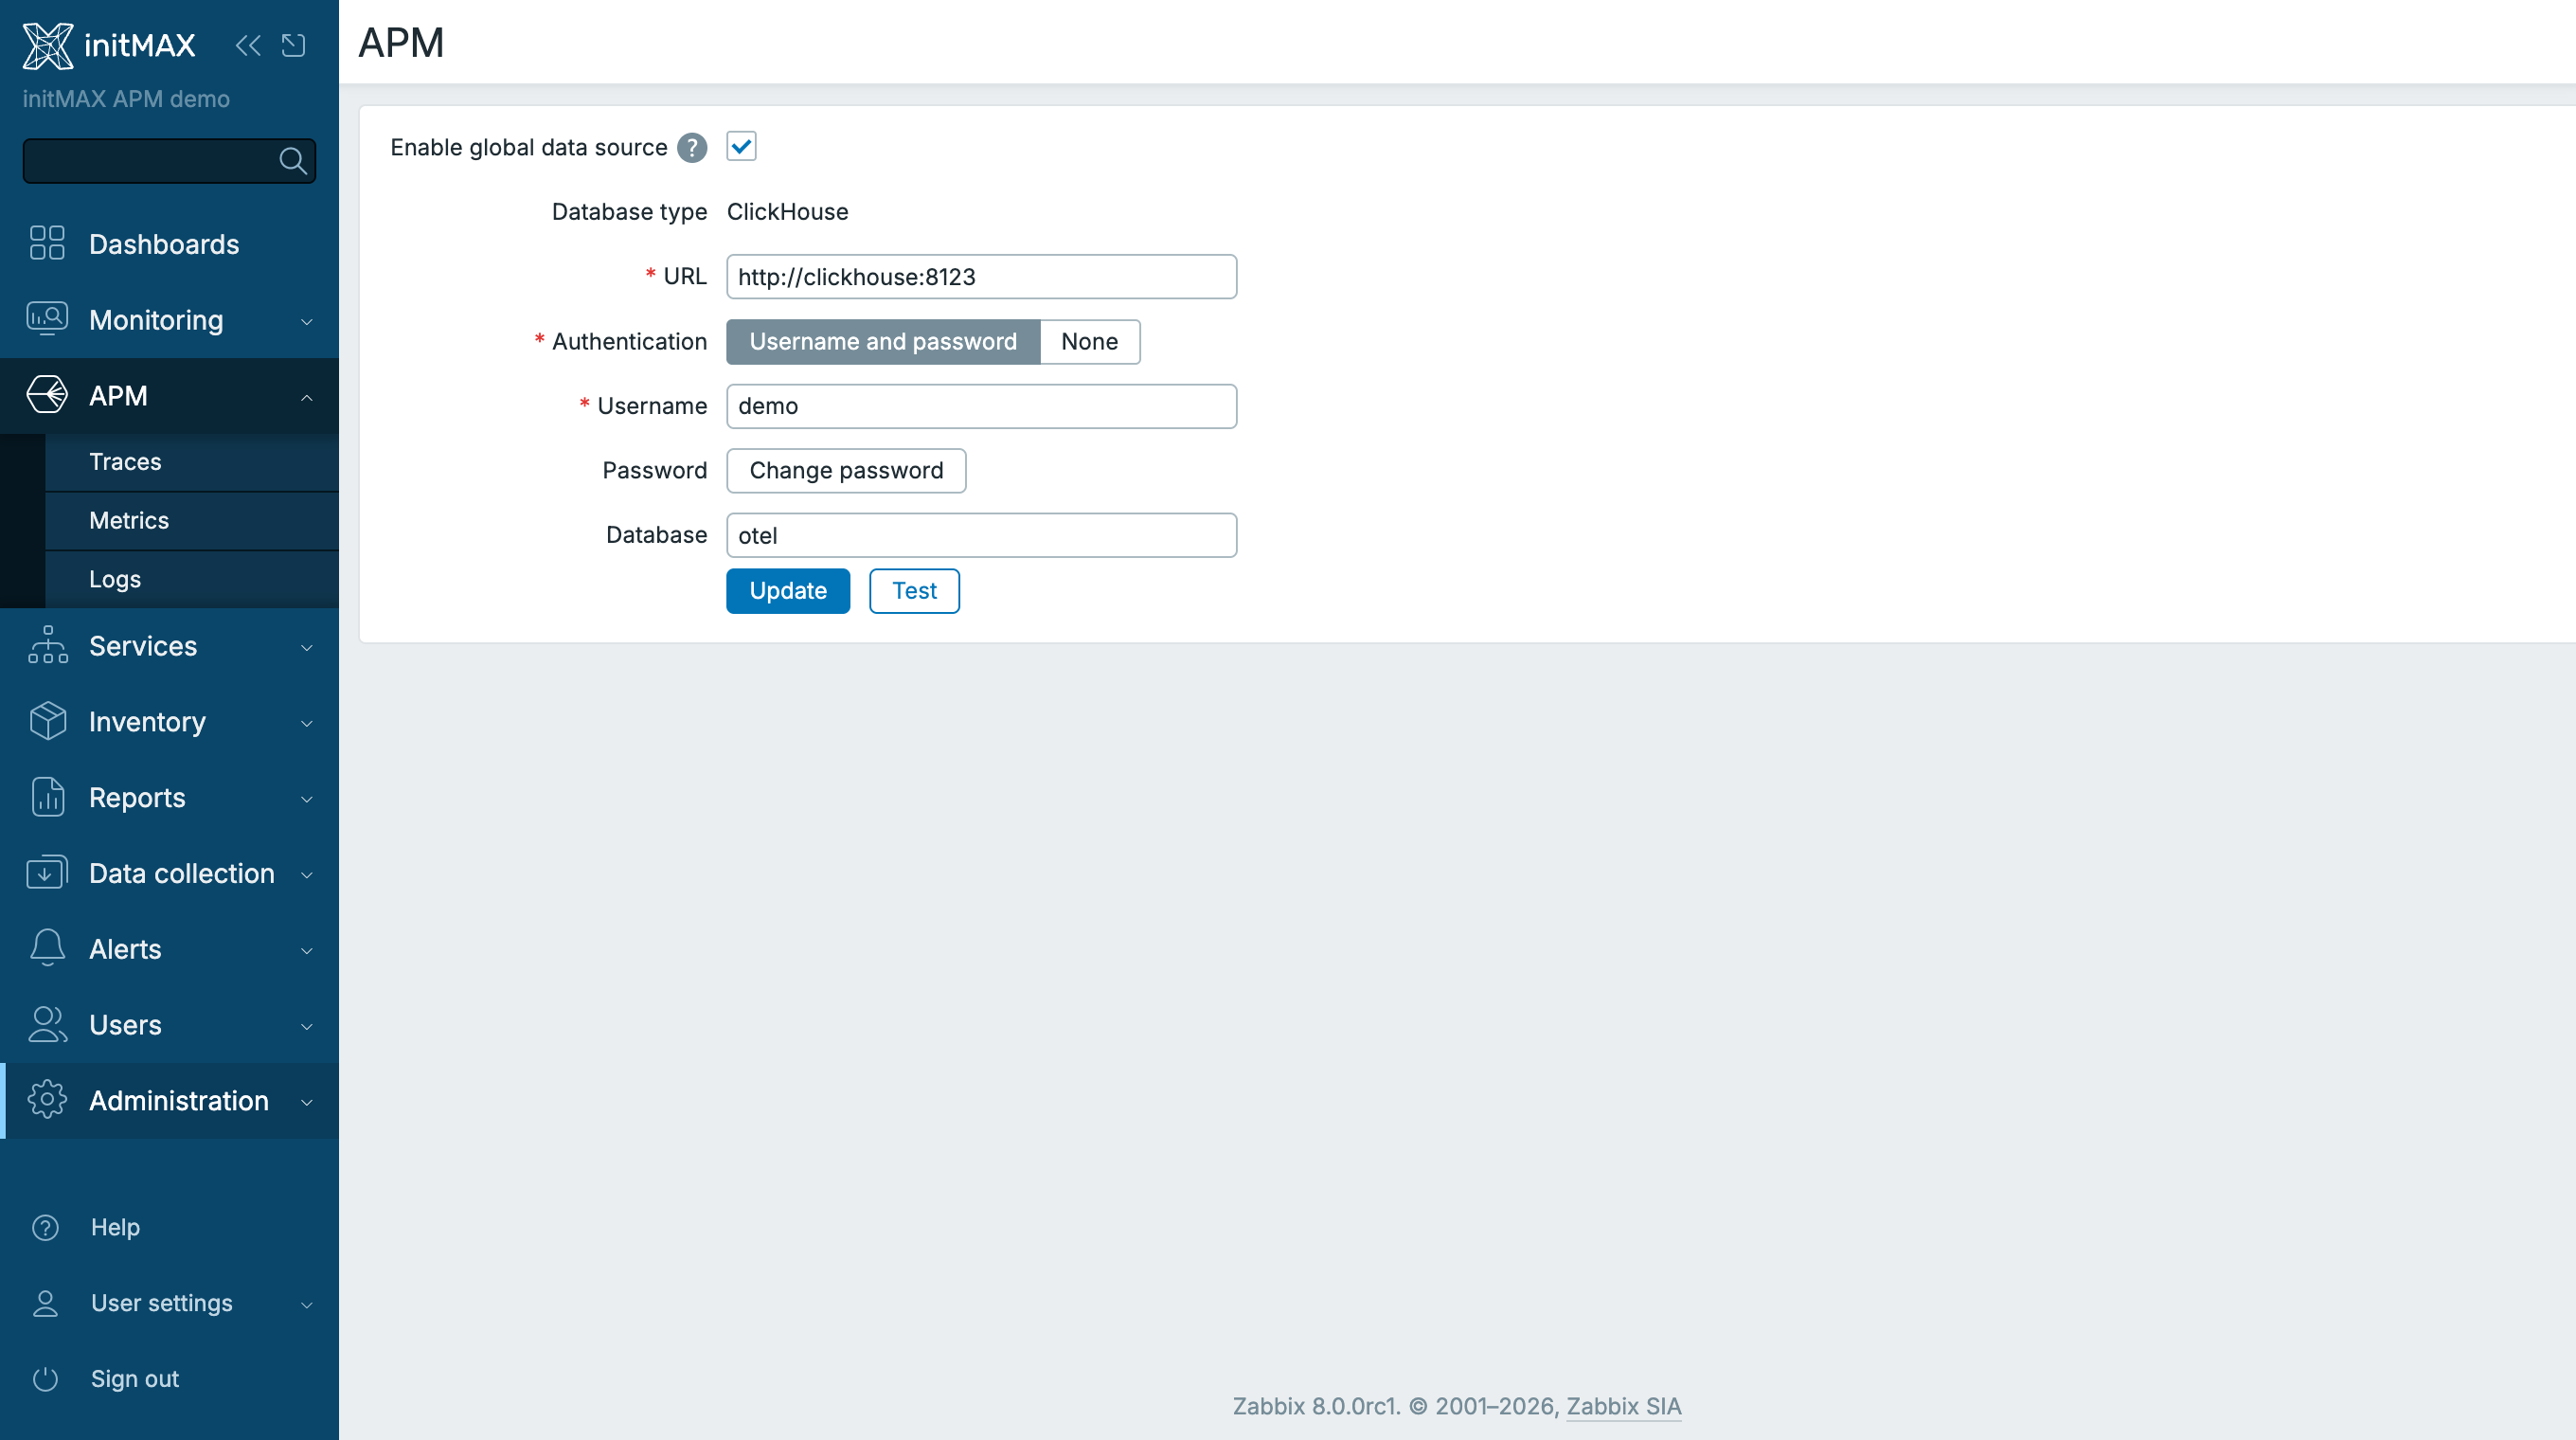
Task: Expand the Services menu chevron
Action: tap(307, 647)
